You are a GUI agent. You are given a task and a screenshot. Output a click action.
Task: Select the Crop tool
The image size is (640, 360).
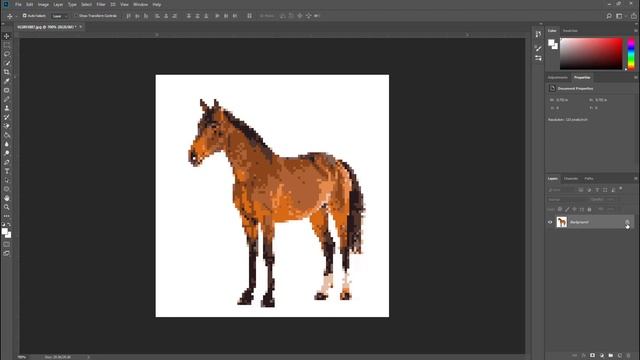click(x=7, y=72)
